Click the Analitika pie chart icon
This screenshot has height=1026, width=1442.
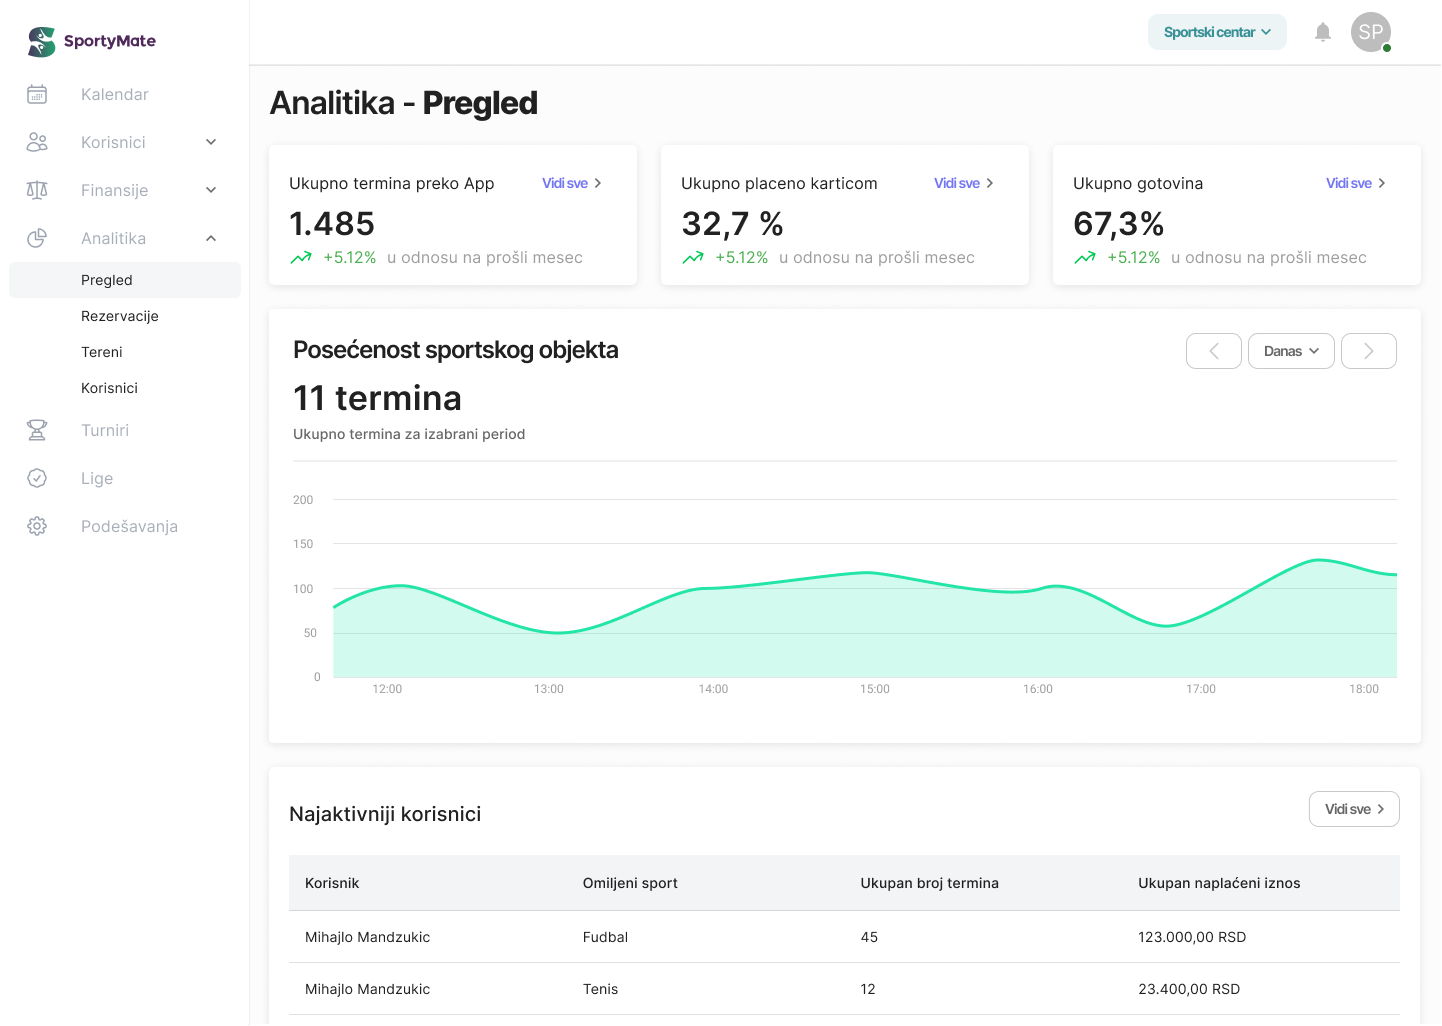pos(37,238)
